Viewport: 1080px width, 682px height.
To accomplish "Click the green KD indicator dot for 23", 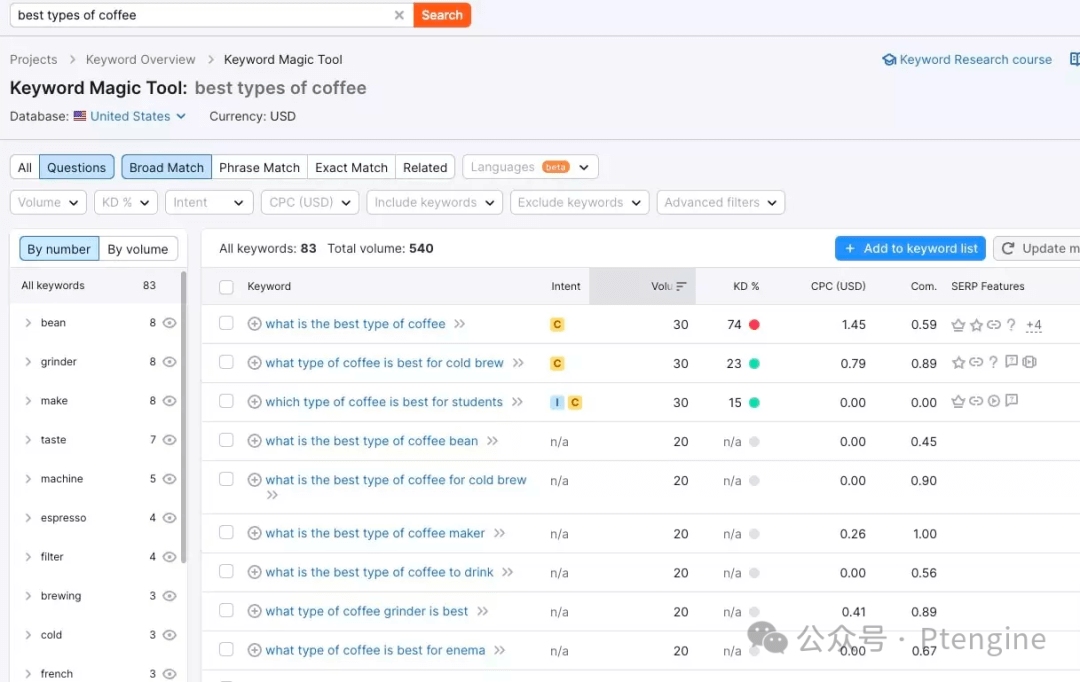I will click(x=754, y=364).
